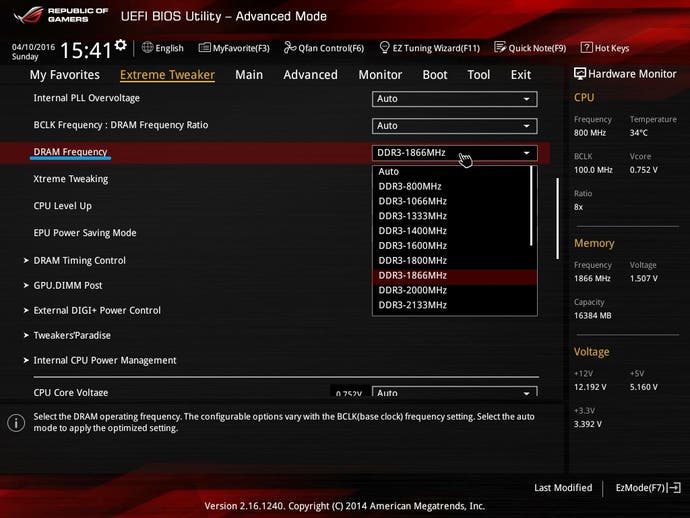The image size is (690, 518).
Task: Click the Republic of Gamers logo
Action: (61, 15)
